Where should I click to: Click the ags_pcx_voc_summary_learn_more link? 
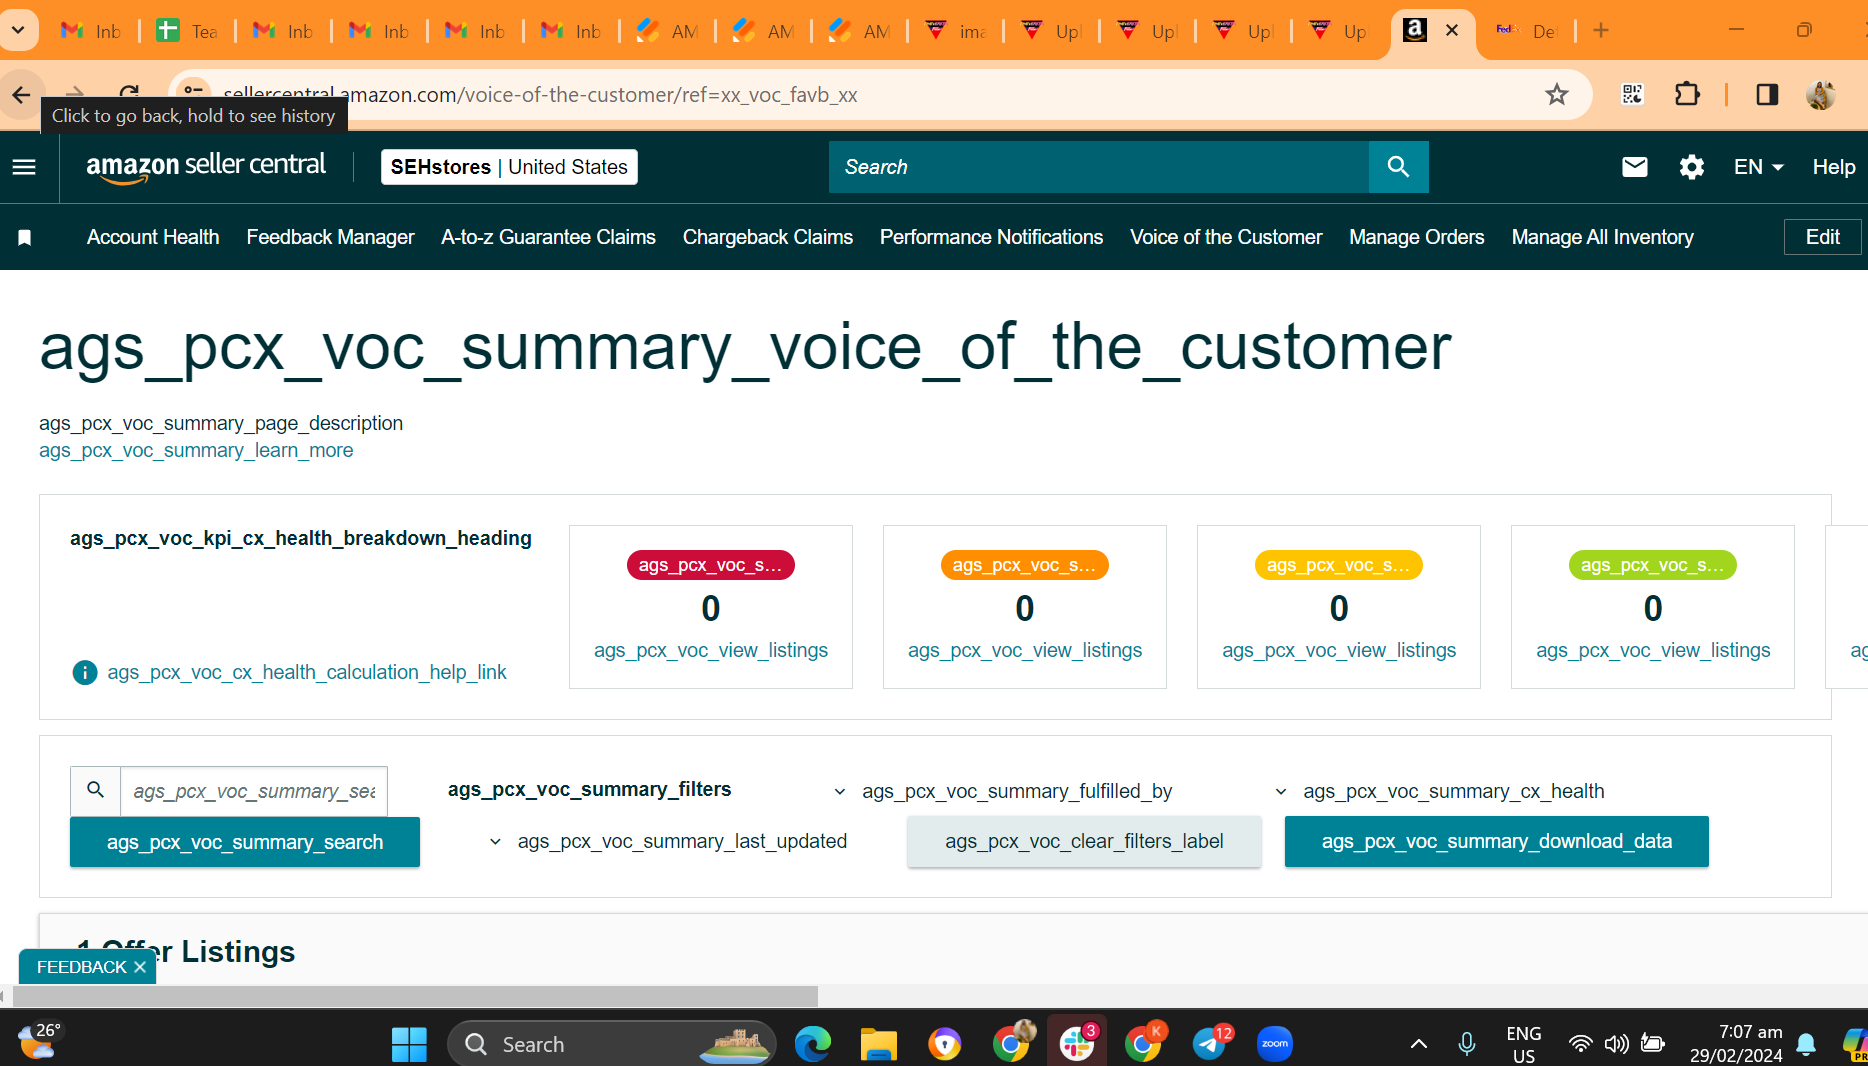click(x=196, y=450)
